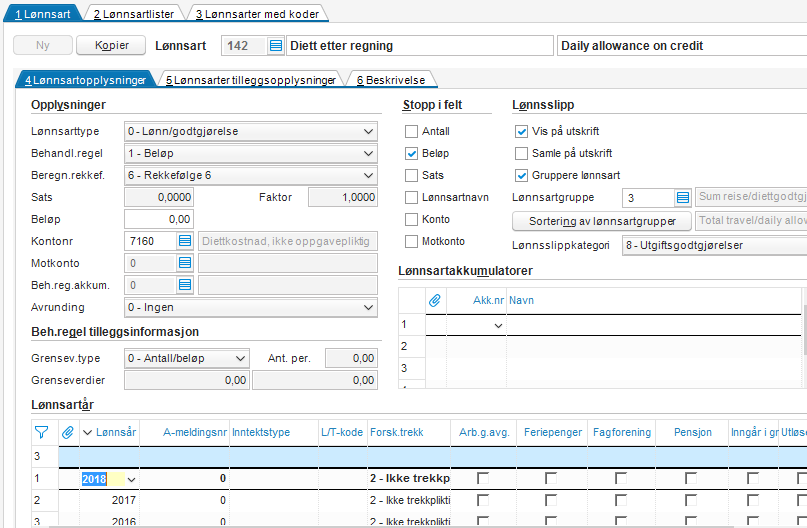Switch to the 1 Lønnsart tab

click(43, 14)
